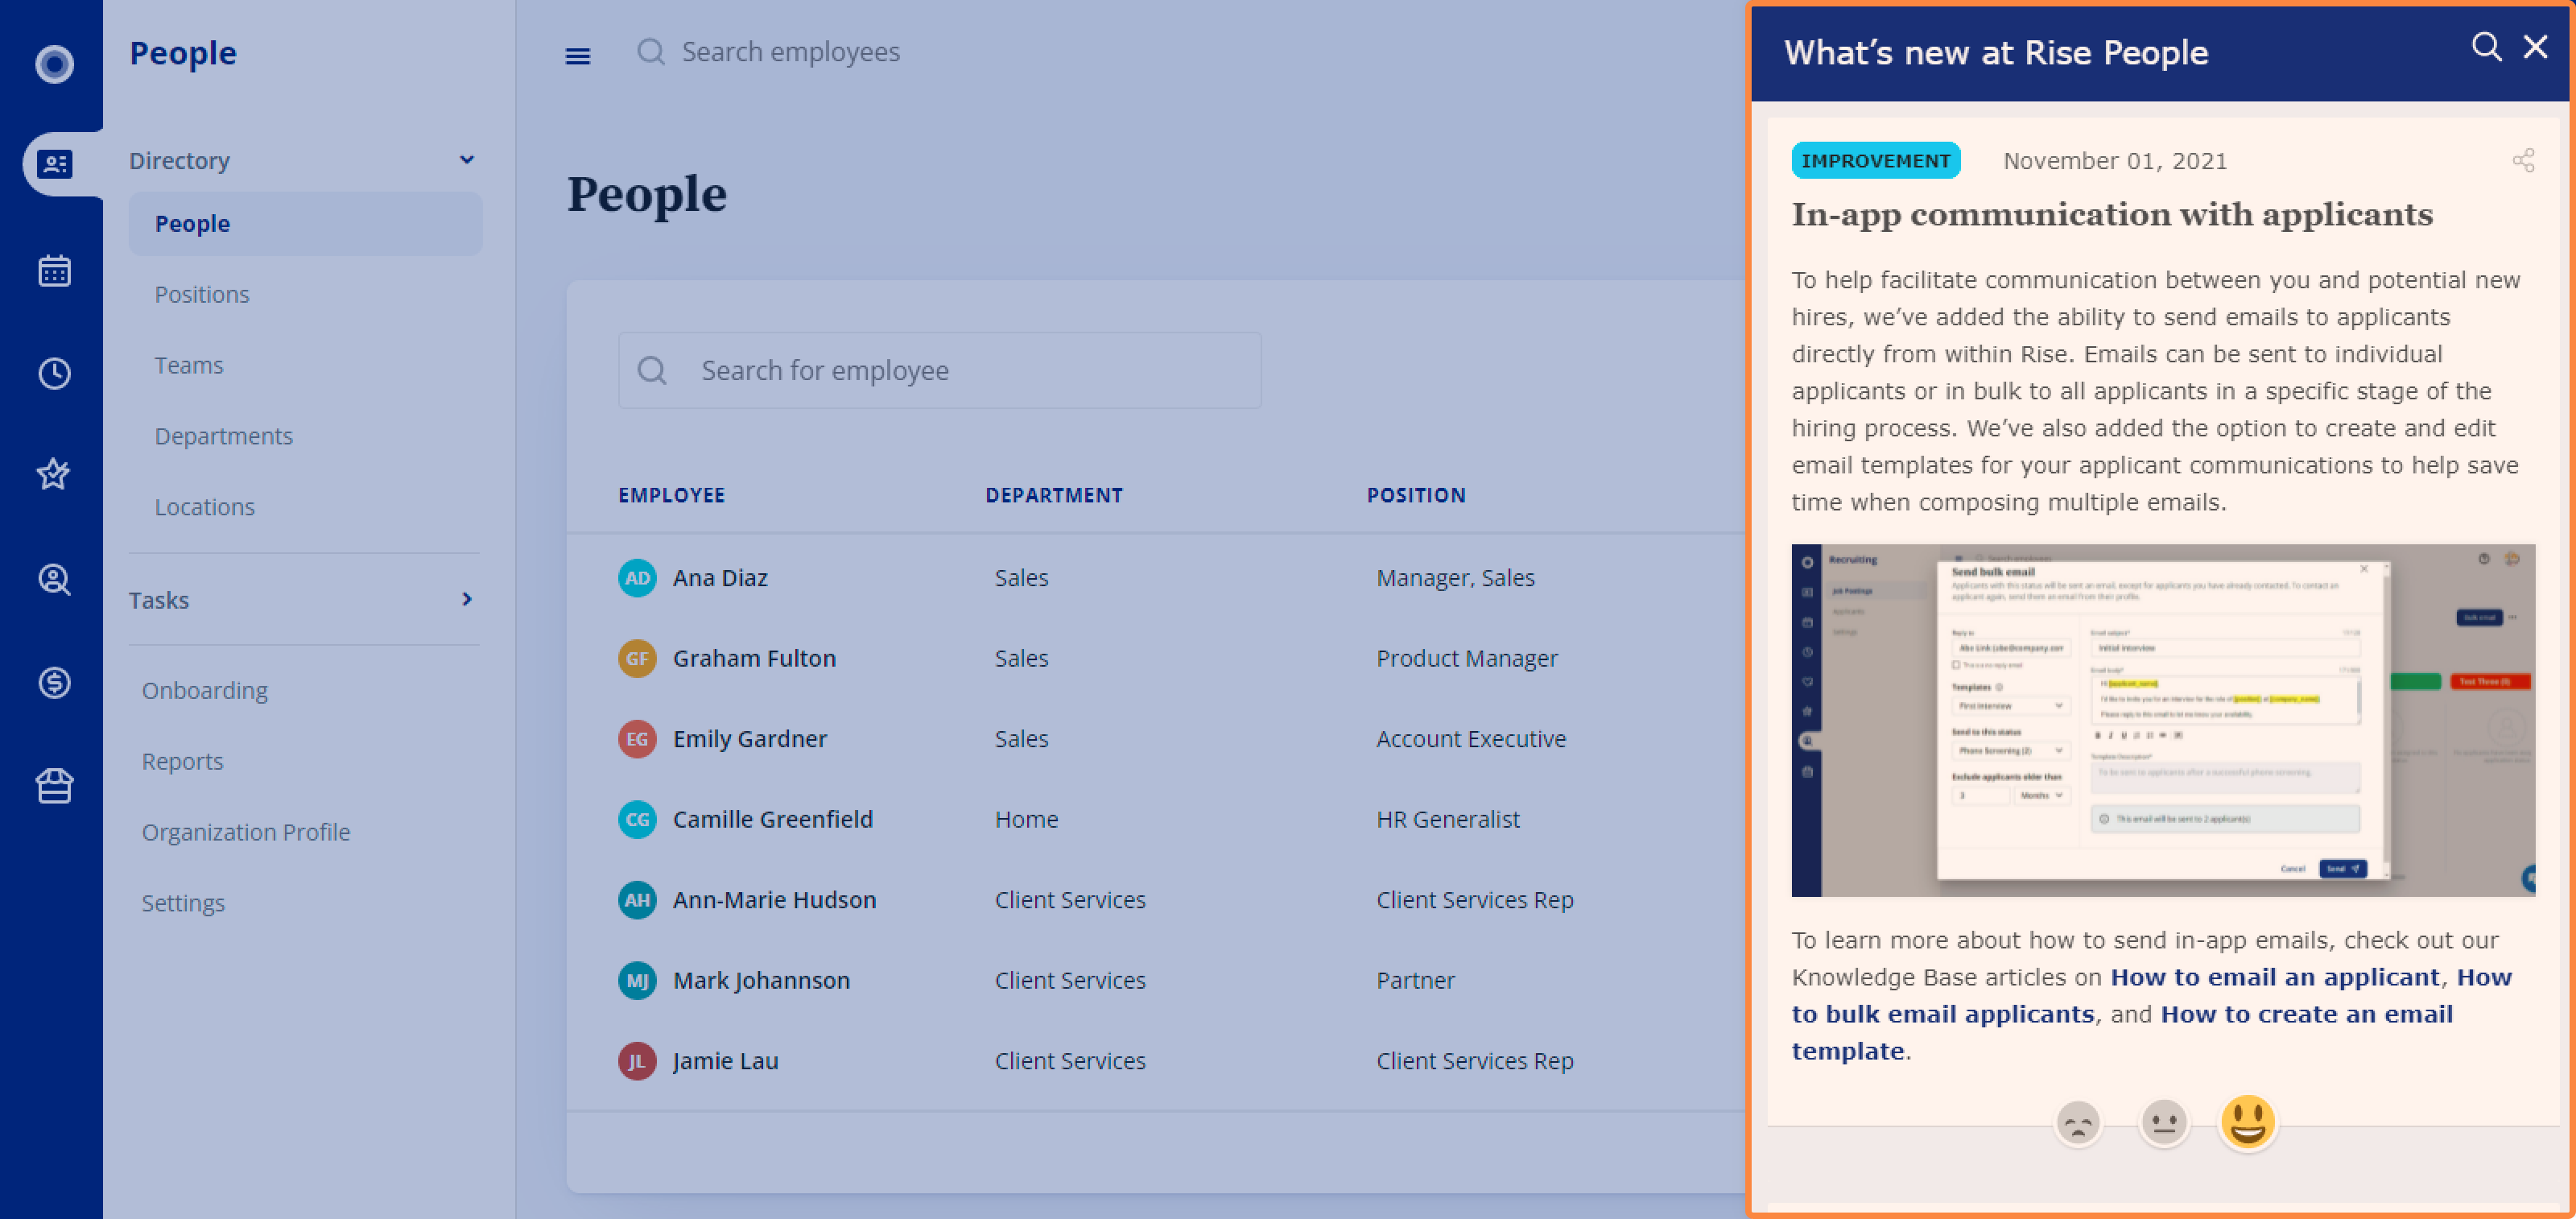Toggle the hamburger menu icon
Image resolution: width=2576 pixels, height=1219 pixels.
pos(578,56)
